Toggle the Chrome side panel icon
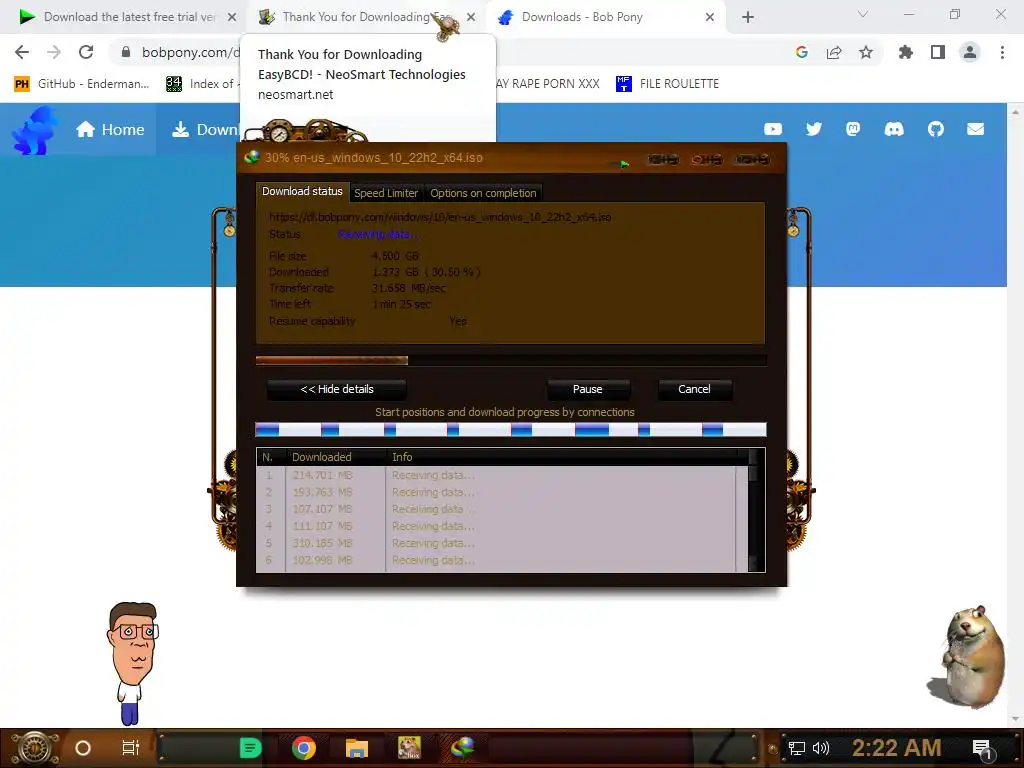The image size is (1024, 768). tap(938, 52)
